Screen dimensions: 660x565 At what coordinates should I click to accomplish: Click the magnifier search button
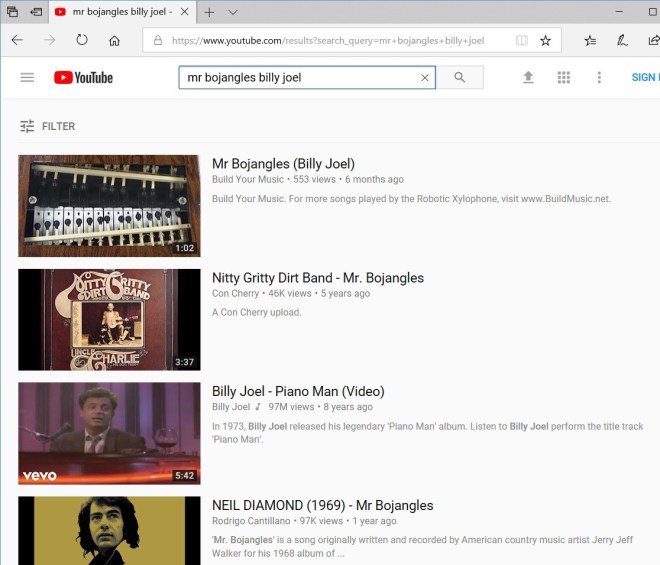click(460, 77)
